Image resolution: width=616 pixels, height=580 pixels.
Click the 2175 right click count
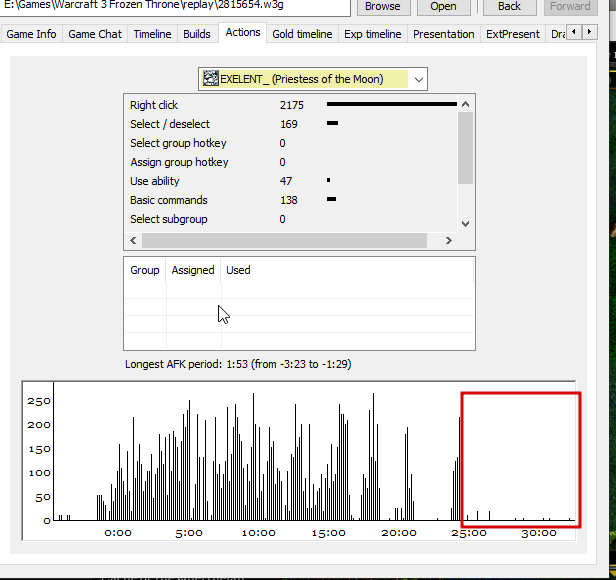(x=292, y=105)
